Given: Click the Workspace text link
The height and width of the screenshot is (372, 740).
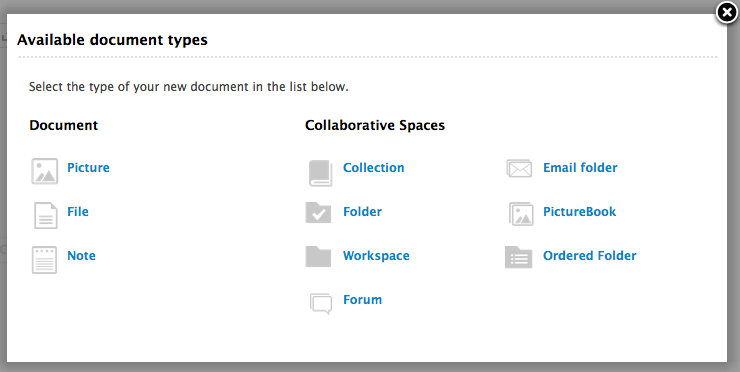Looking at the screenshot, I should (x=376, y=255).
